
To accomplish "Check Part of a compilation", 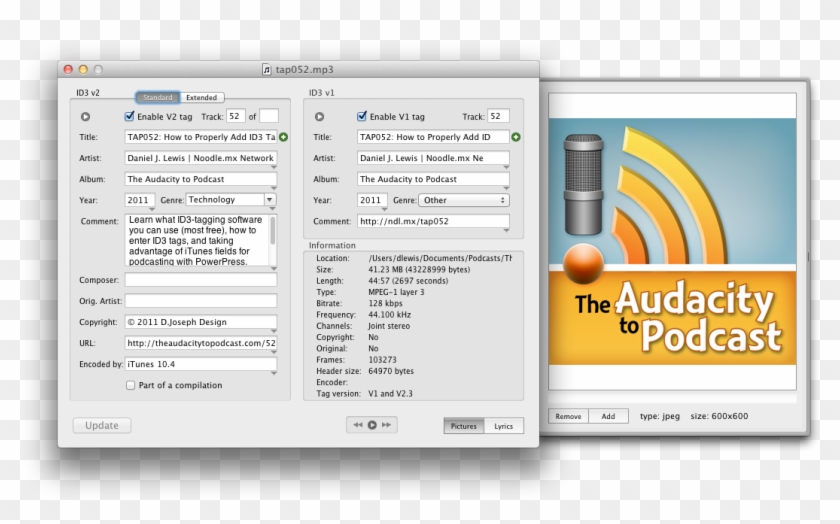I will [x=130, y=385].
